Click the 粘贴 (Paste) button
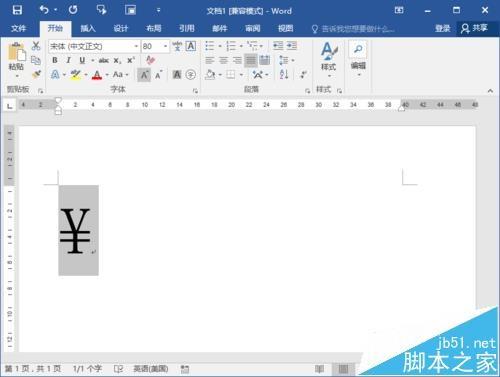The image size is (500, 377). [16, 60]
